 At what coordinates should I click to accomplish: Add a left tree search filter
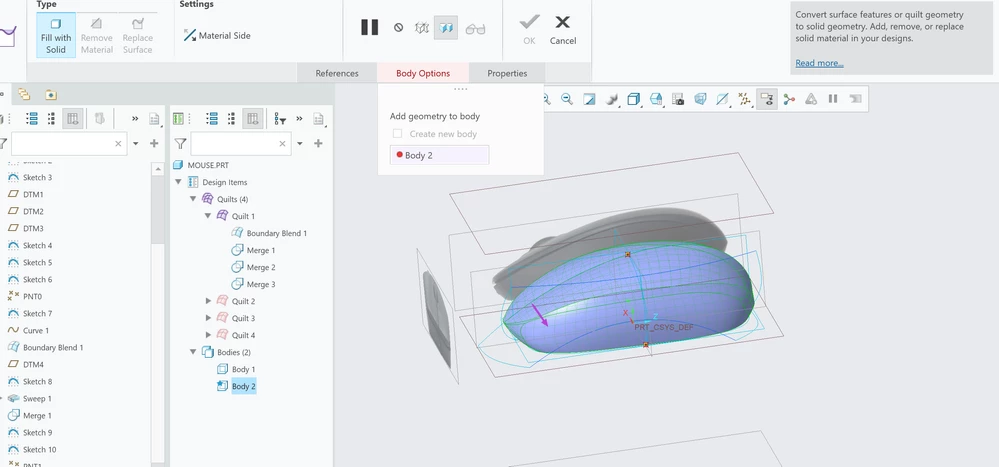click(x=154, y=144)
